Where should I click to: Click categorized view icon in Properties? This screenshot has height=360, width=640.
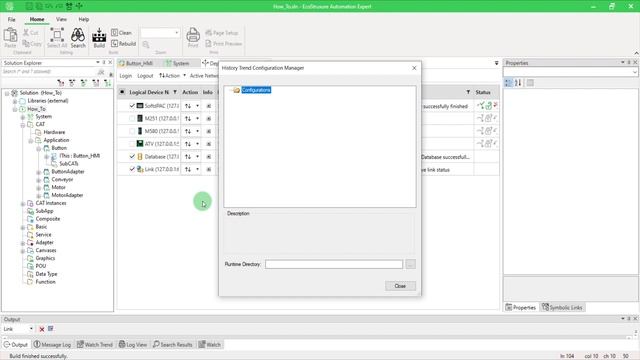click(508, 83)
